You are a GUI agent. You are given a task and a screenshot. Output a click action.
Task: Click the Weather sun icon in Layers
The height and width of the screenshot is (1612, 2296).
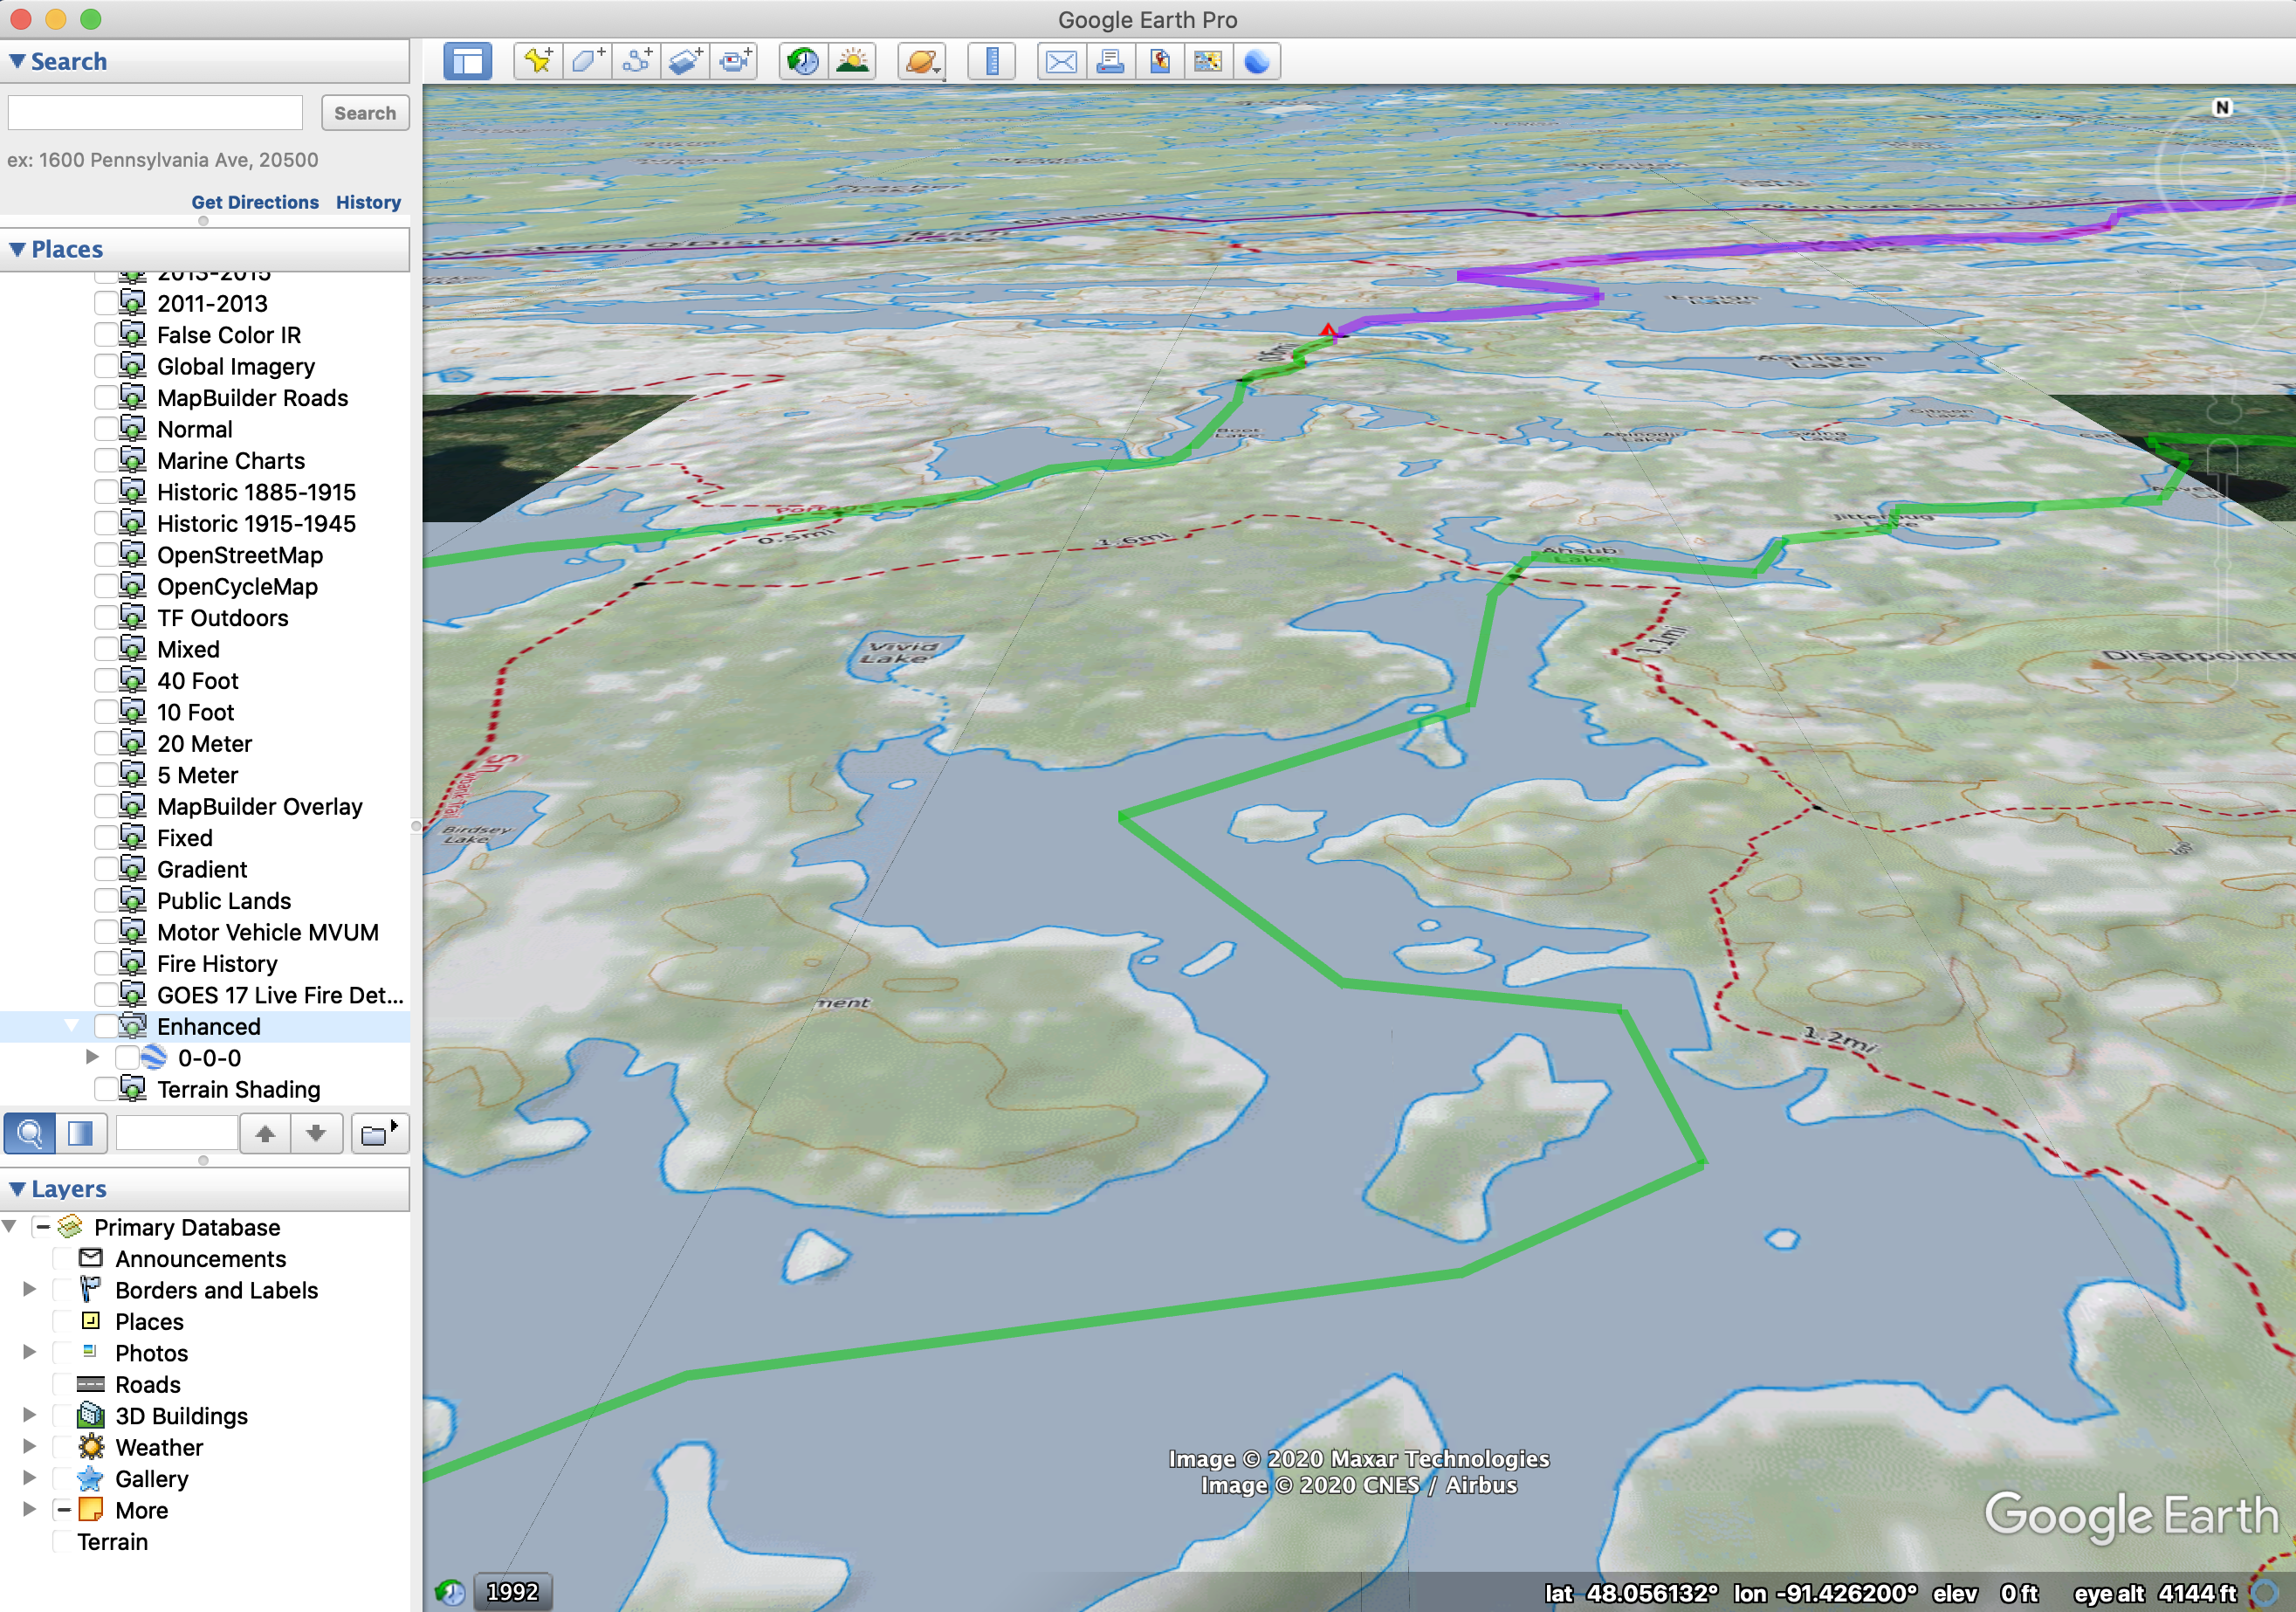coord(91,1447)
